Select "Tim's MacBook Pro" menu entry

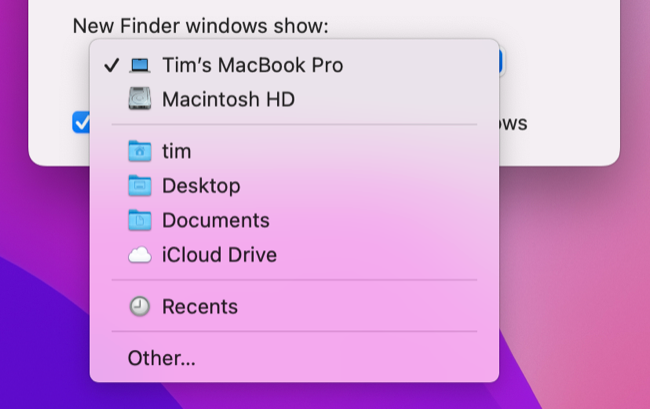coord(252,66)
